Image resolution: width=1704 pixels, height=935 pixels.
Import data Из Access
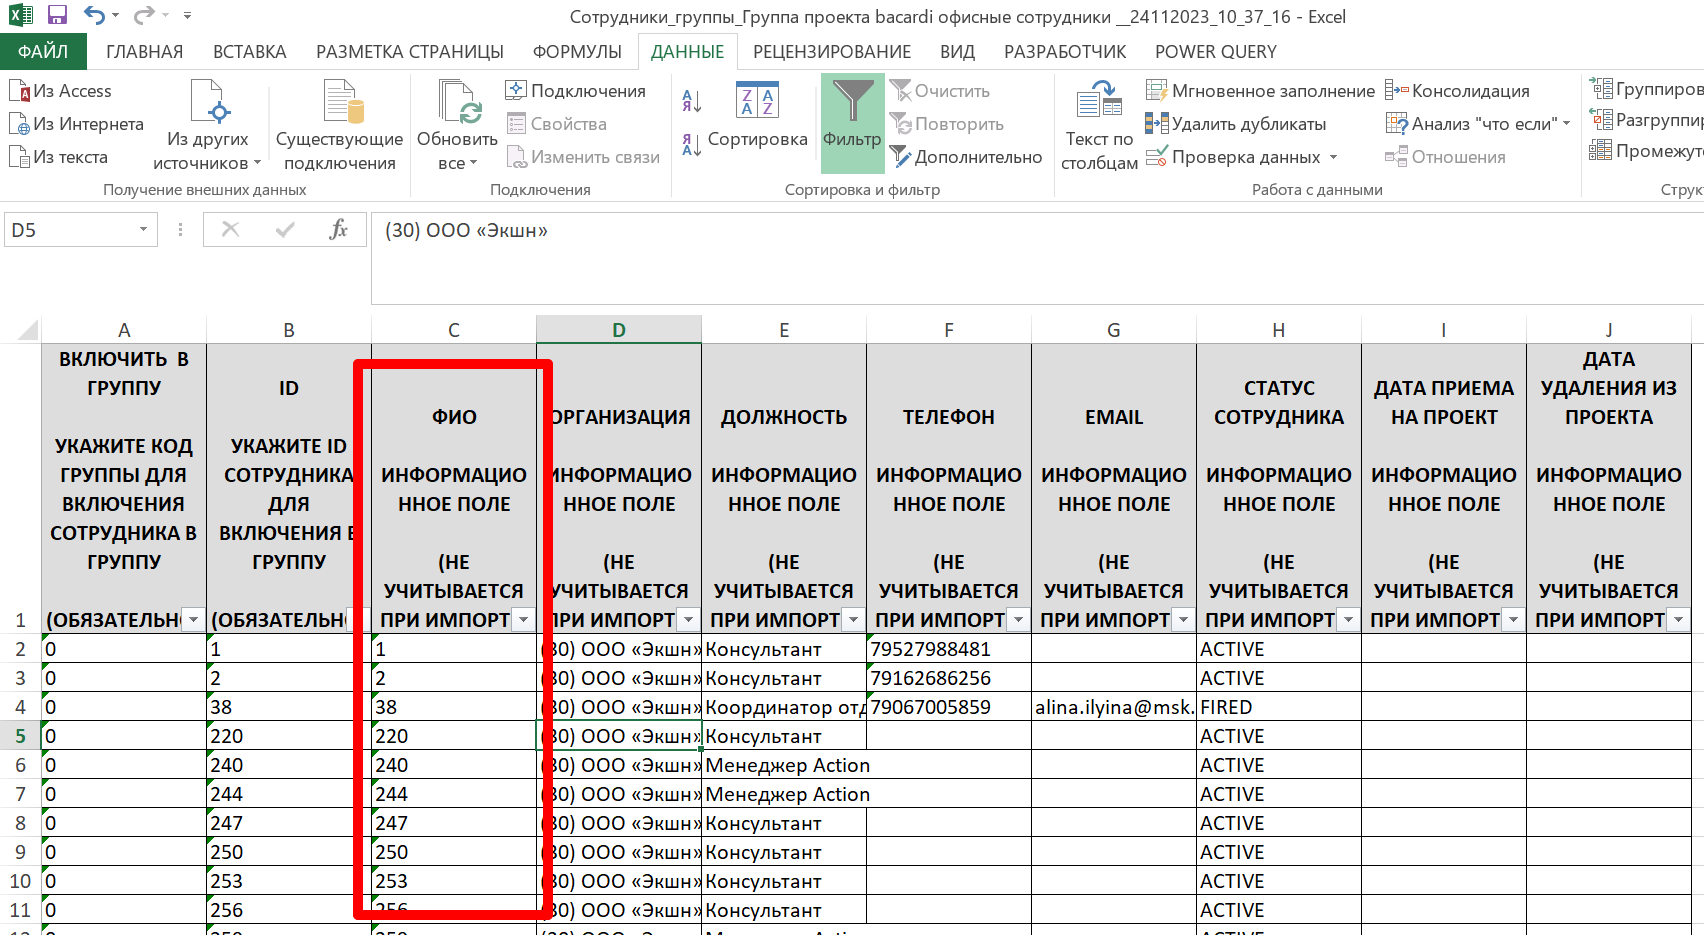pyautogui.click(x=61, y=91)
